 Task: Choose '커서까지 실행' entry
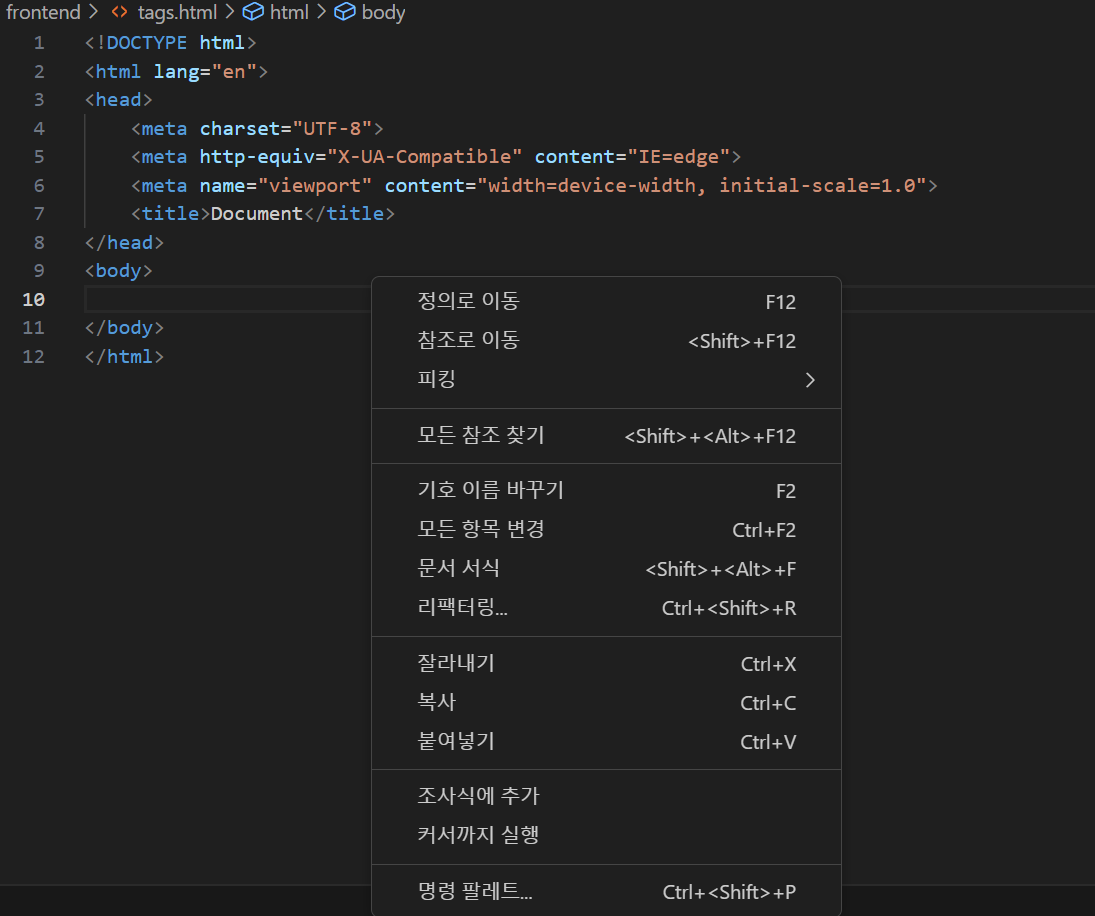pyautogui.click(x=606, y=836)
